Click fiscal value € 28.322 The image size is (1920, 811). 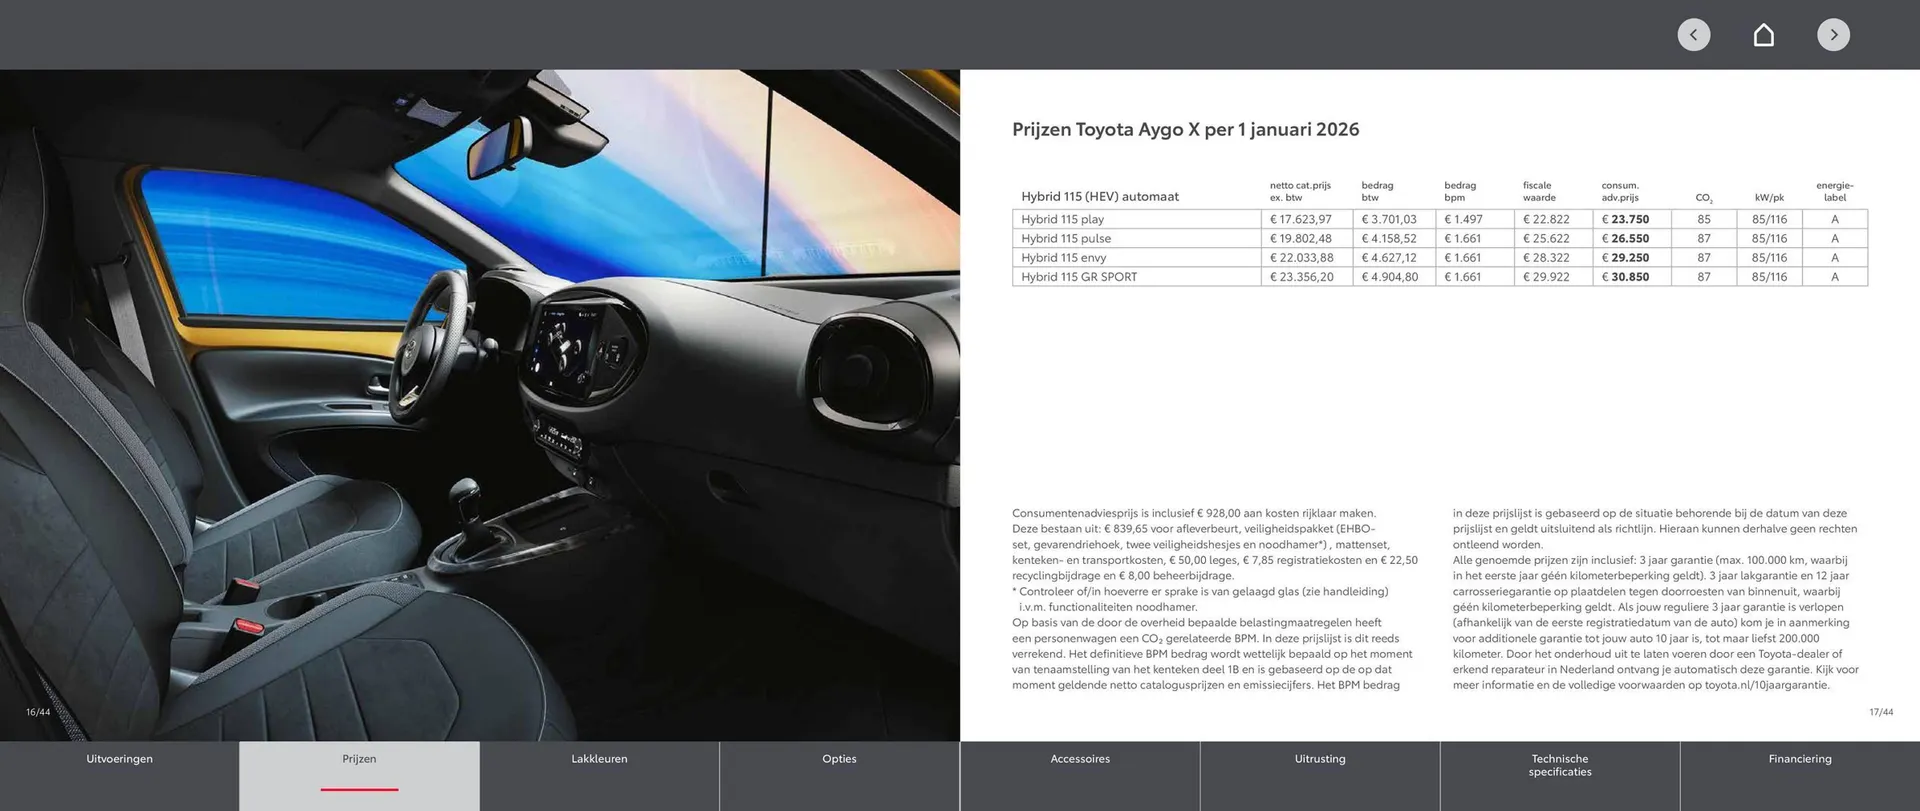click(x=1546, y=257)
